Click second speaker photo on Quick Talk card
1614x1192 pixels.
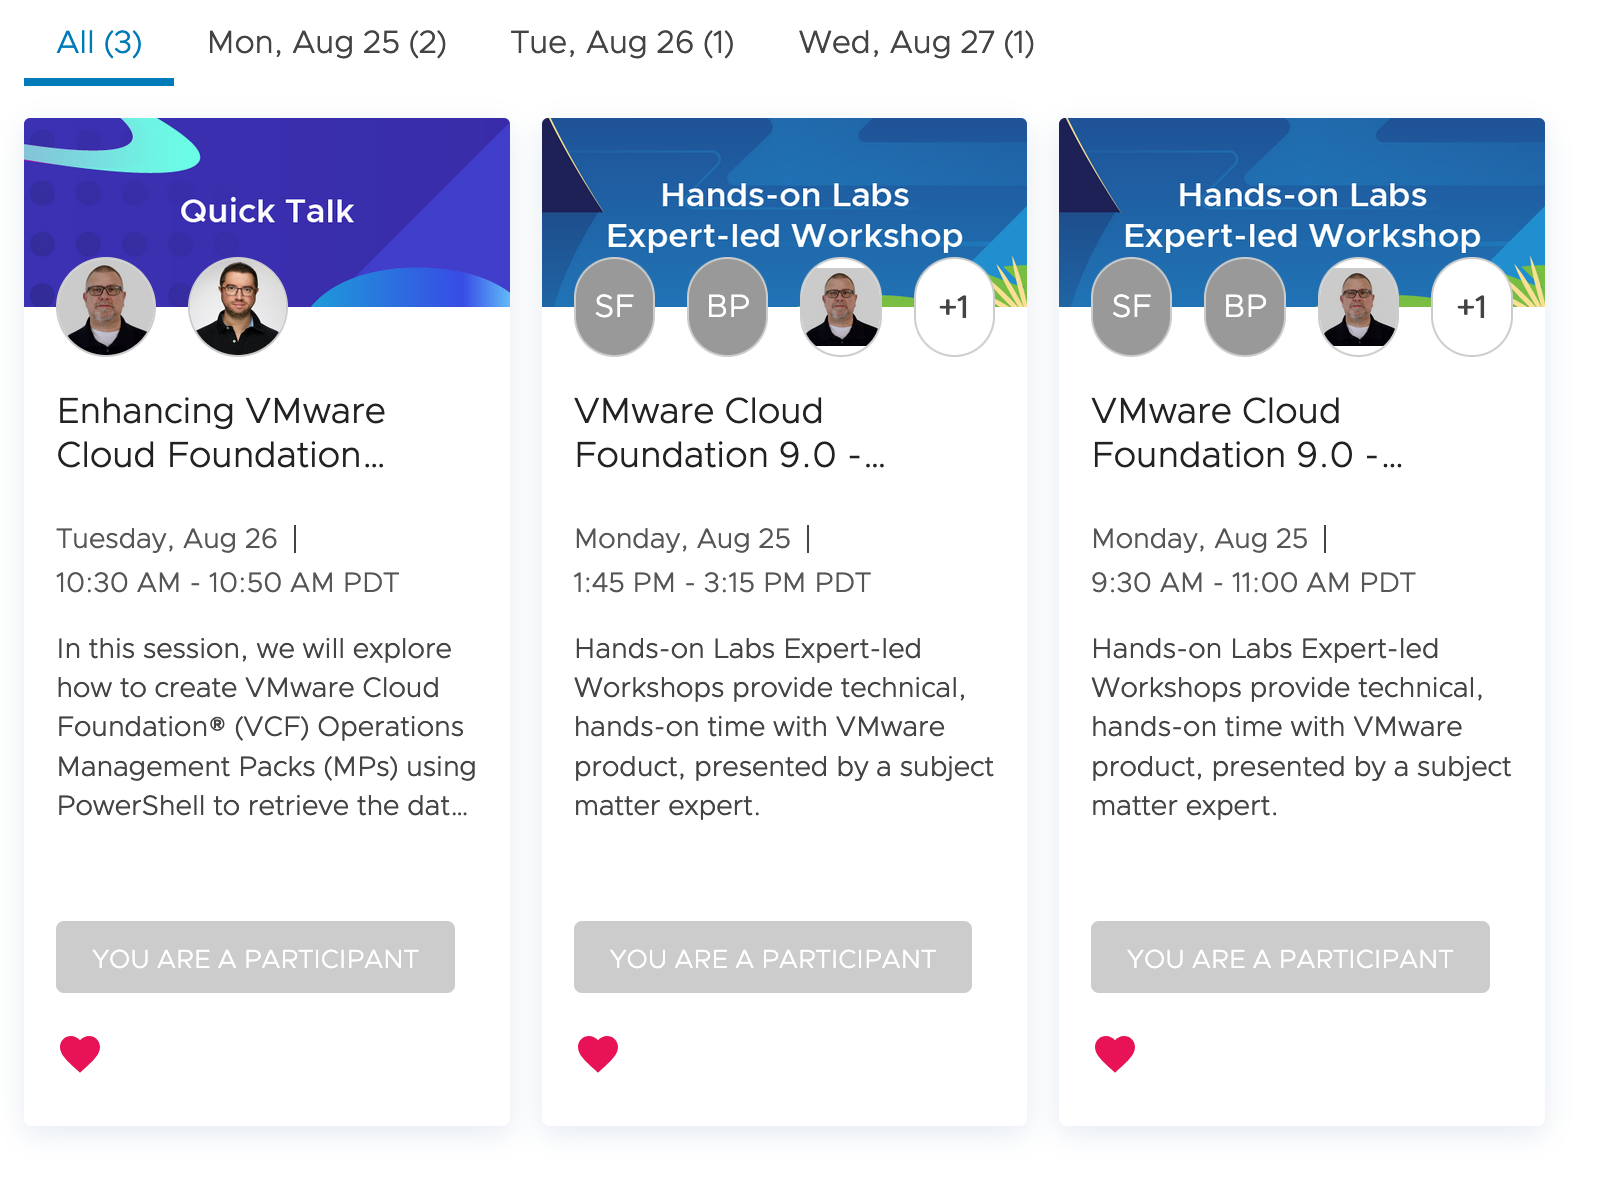[238, 307]
